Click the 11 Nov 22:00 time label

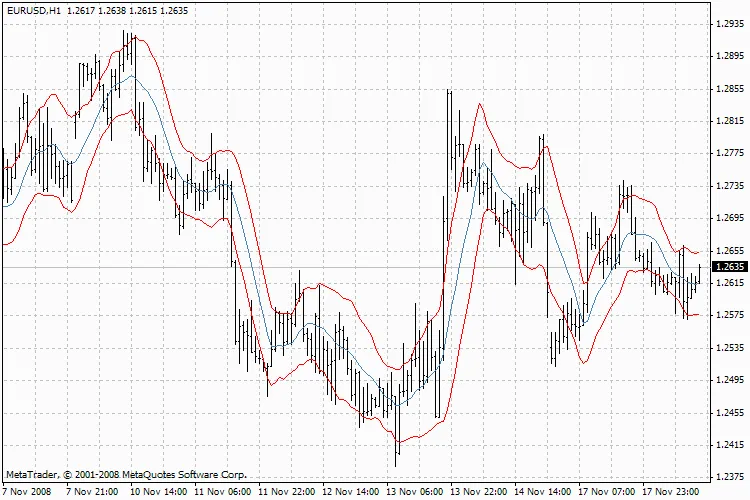point(286,492)
